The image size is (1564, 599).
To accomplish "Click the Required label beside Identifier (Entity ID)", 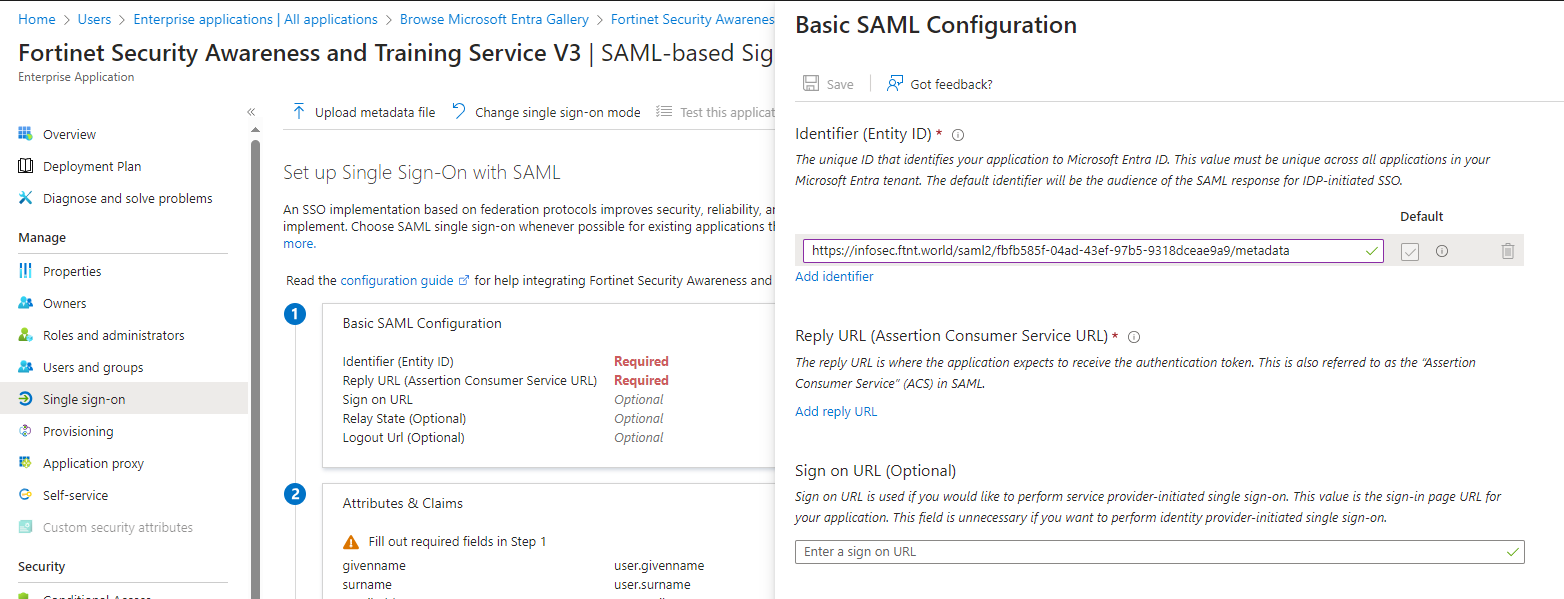I will [x=641, y=362].
